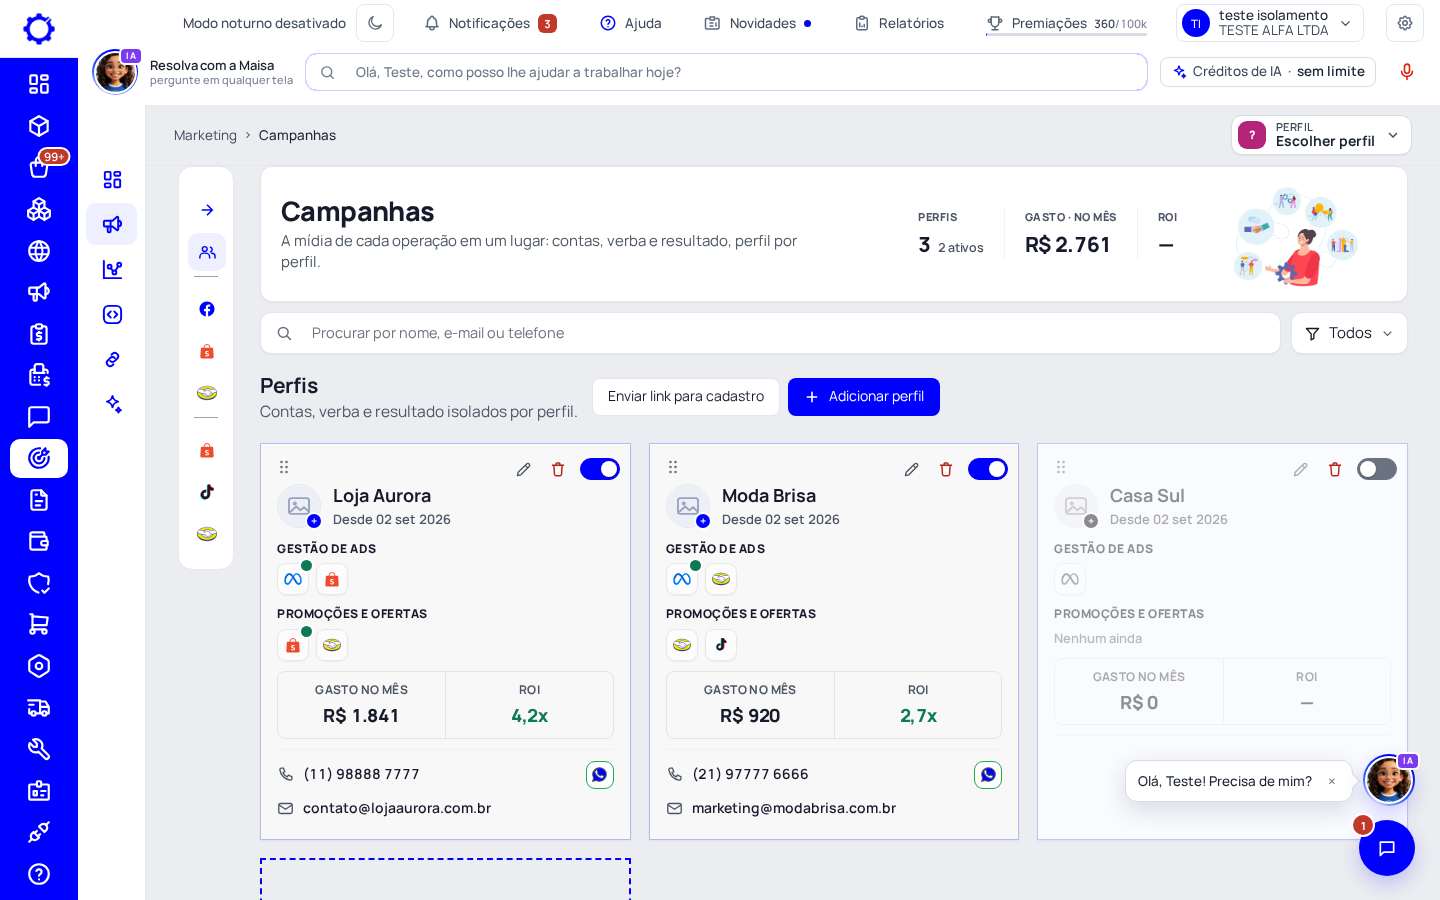
Task: Edit the Casa Sul profile
Action: 1300,469
